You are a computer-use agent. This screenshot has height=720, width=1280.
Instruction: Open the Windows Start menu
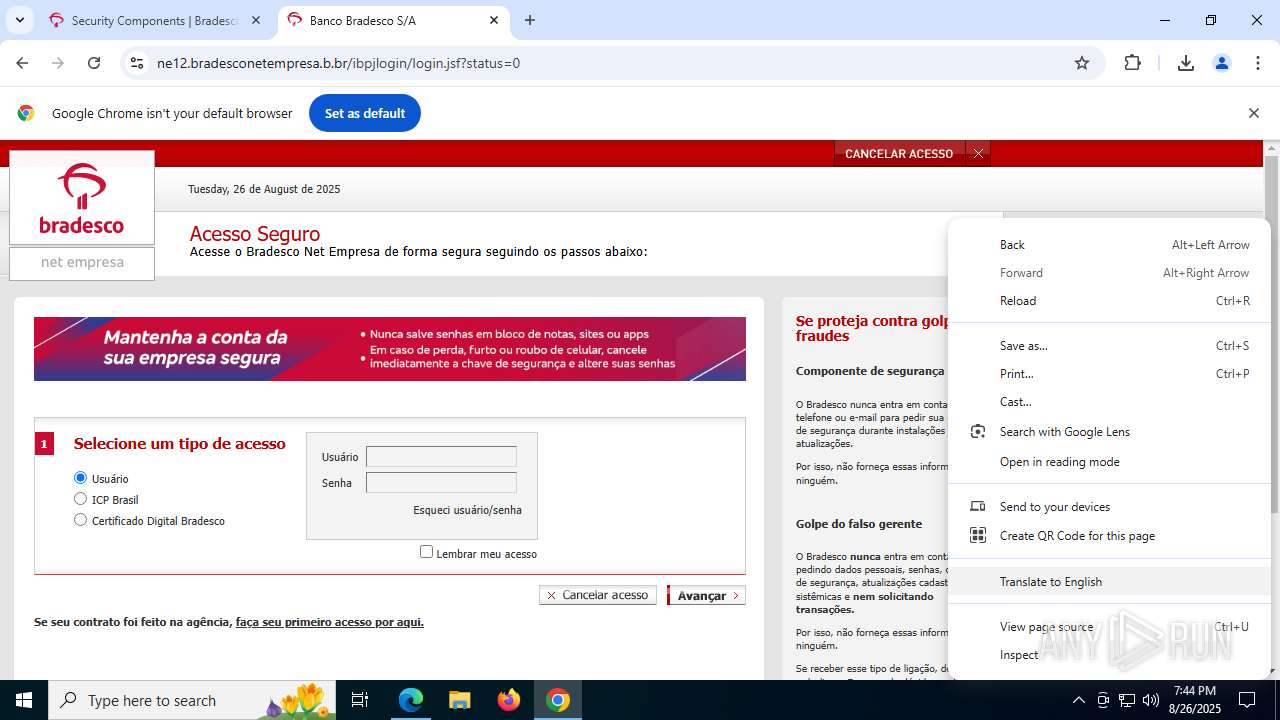24,700
